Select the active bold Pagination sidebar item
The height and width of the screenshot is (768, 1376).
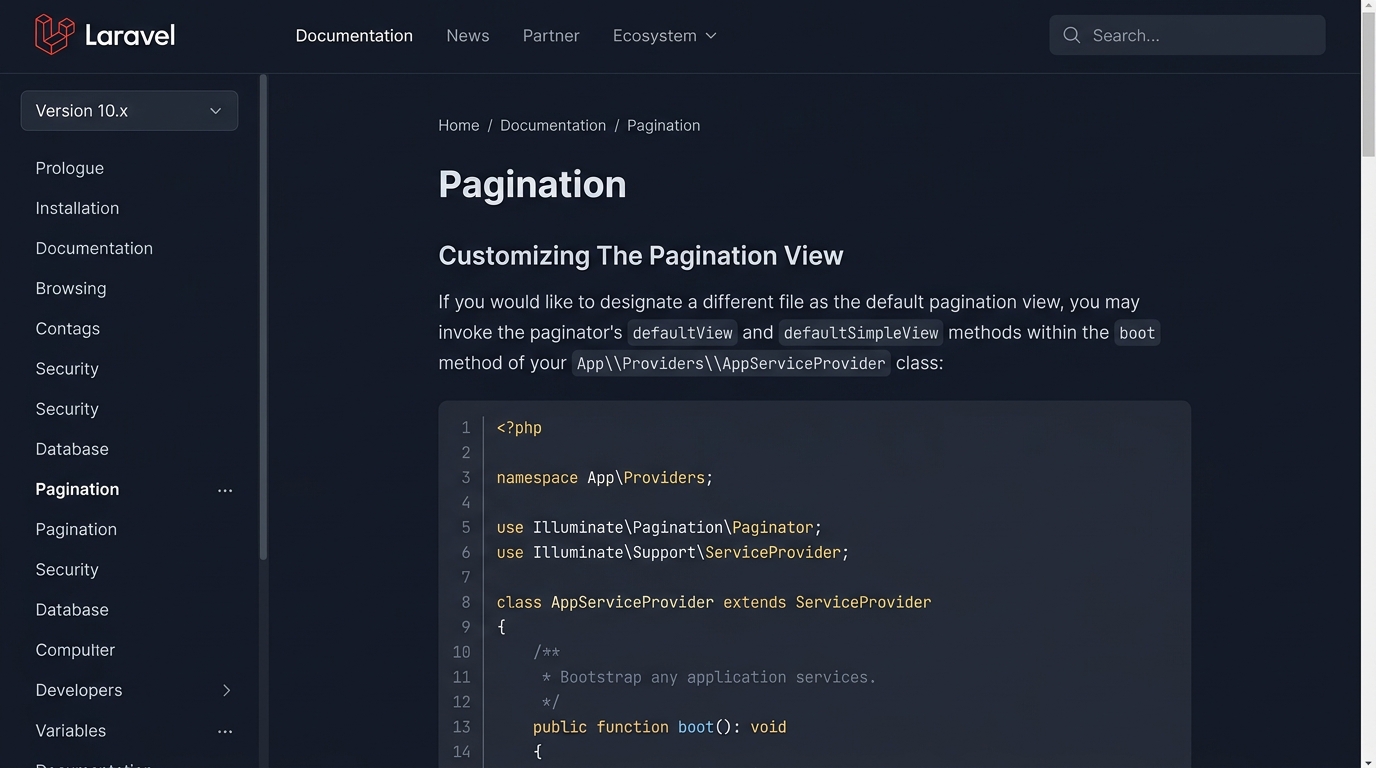tap(77, 489)
